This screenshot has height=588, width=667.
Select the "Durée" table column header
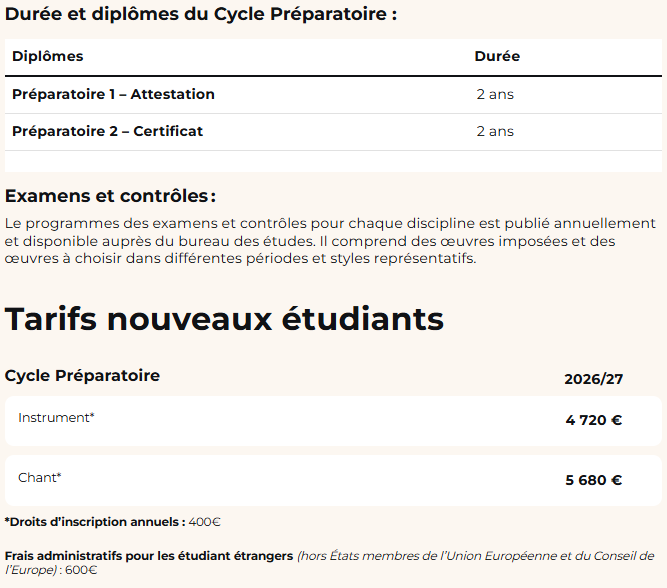point(497,56)
